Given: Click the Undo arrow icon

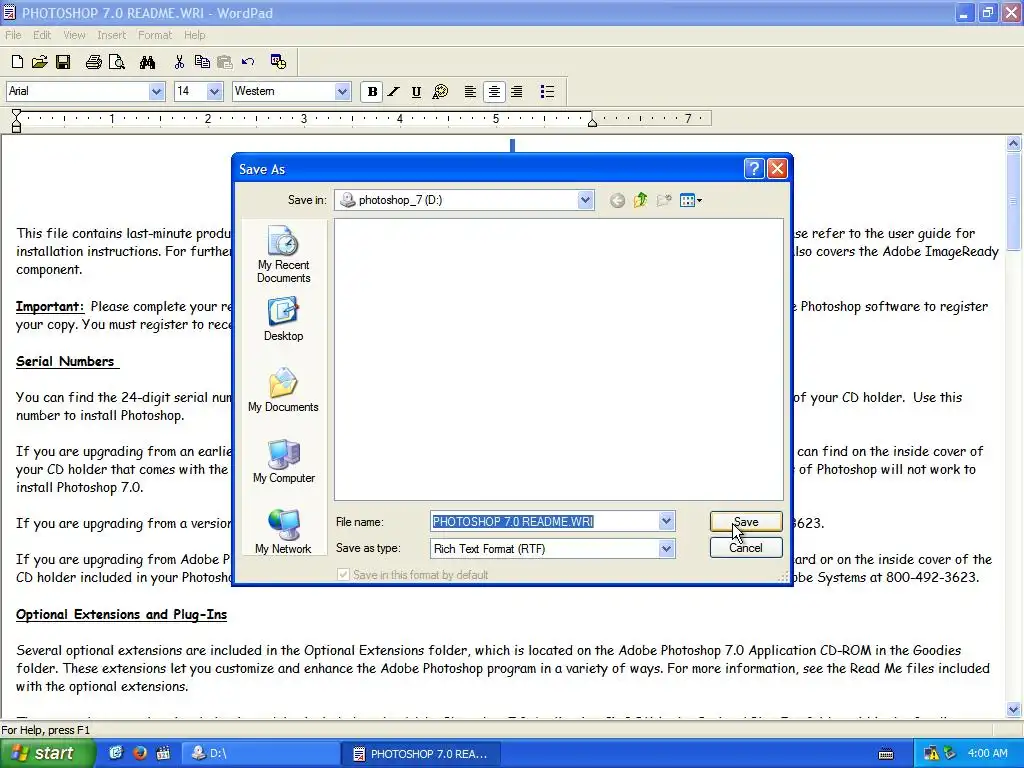Looking at the screenshot, I should (x=248, y=62).
